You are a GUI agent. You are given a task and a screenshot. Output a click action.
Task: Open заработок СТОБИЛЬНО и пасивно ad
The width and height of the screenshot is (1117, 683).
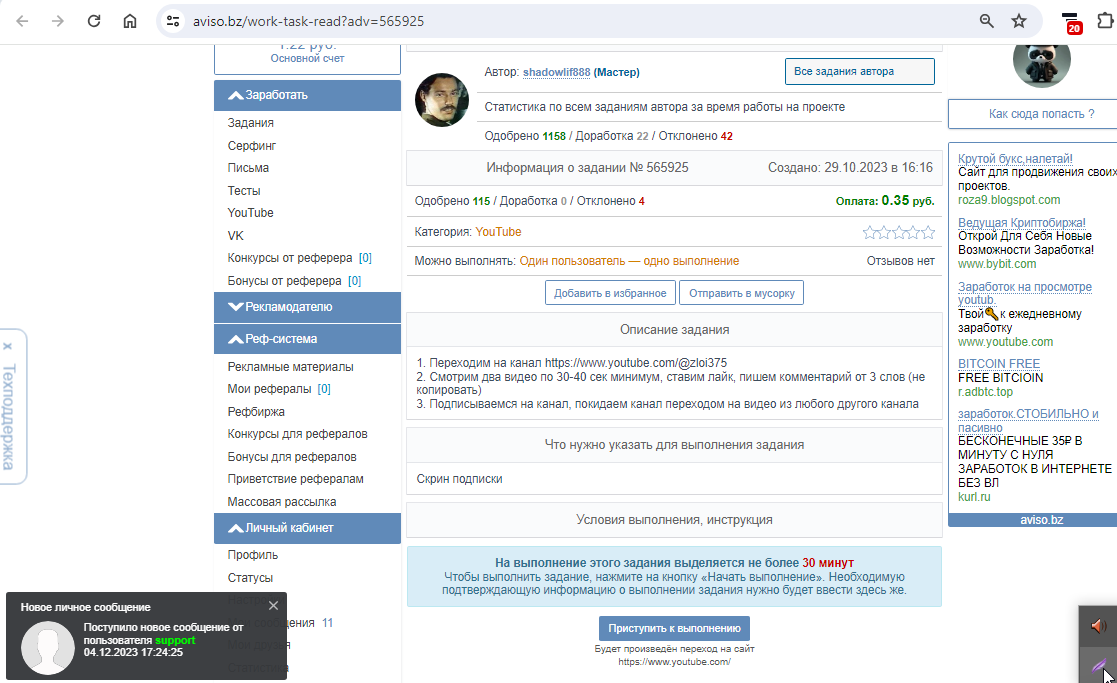tap(1028, 420)
